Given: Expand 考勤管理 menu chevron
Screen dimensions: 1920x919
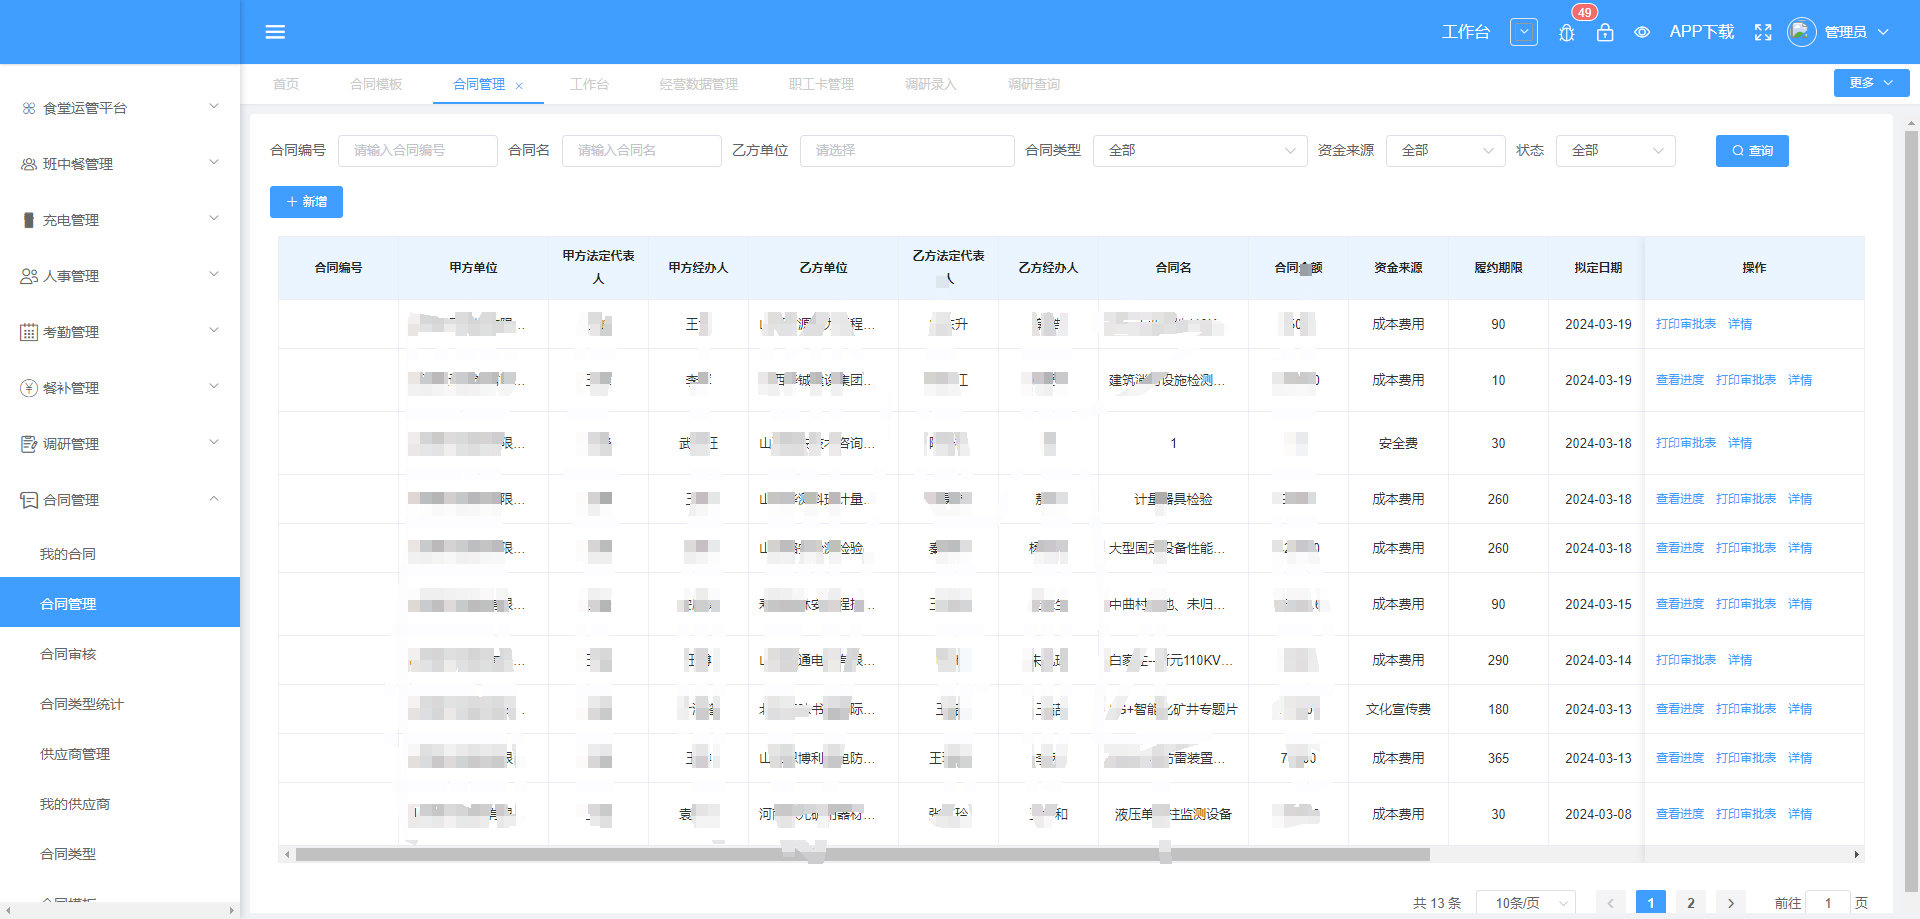Looking at the screenshot, I should coord(213,330).
